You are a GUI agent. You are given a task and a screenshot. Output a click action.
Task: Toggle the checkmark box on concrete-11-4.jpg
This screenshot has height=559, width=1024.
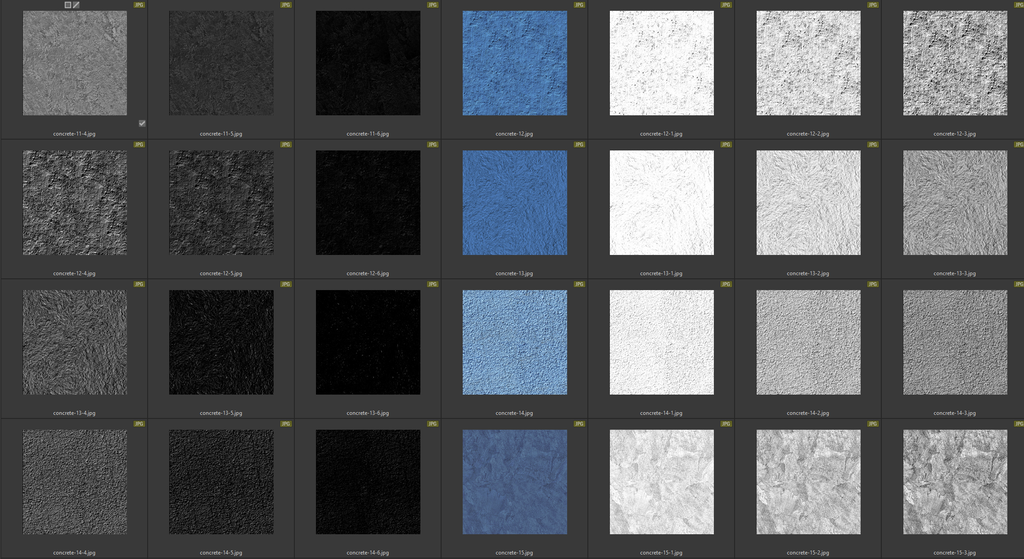click(x=142, y=123)
